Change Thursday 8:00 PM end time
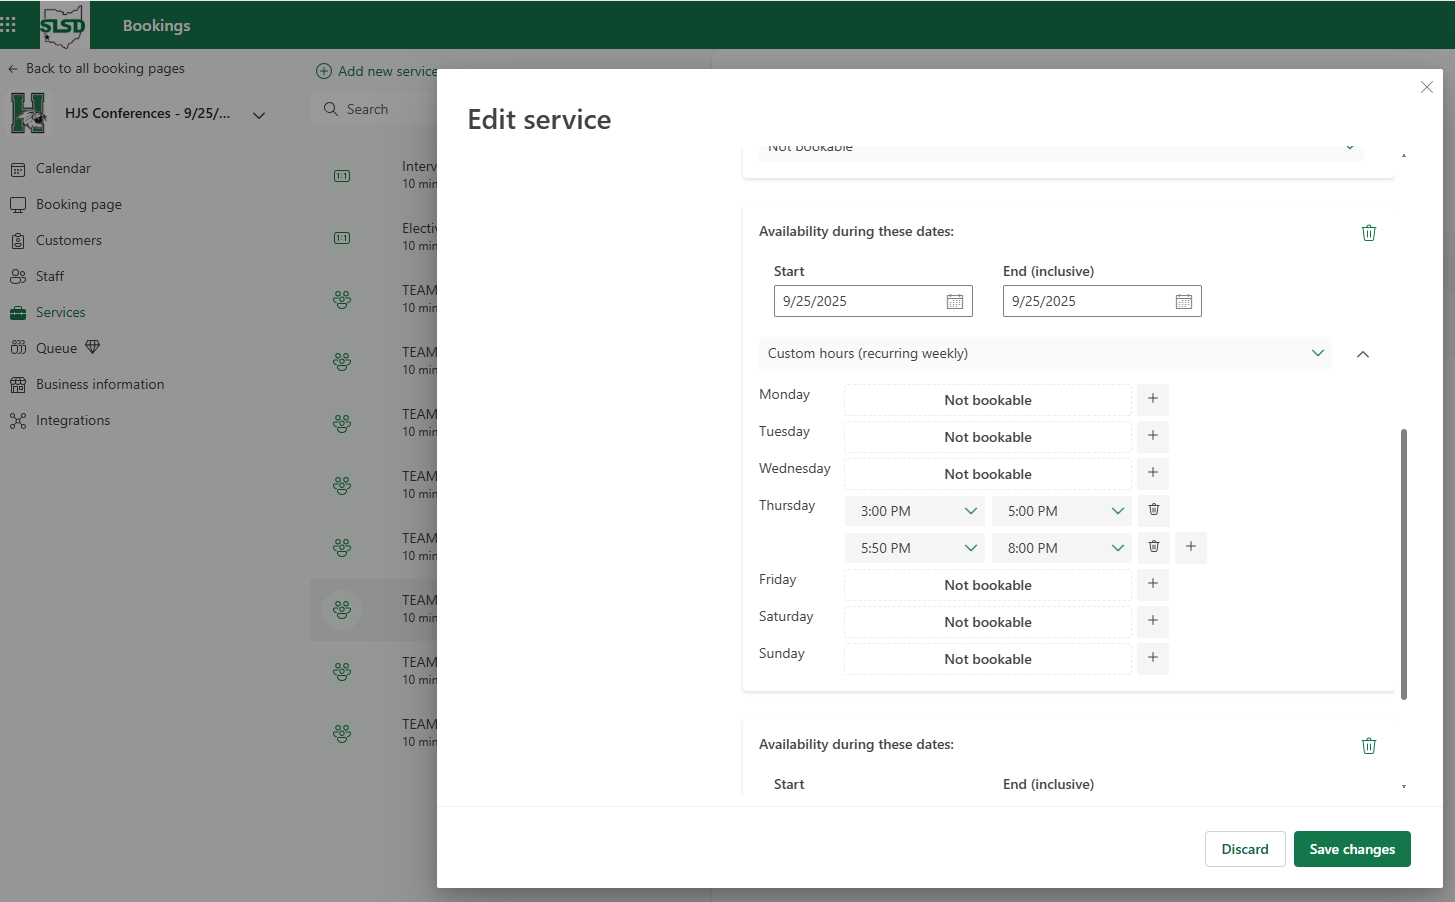This screenshot has width=1455, height=902. 1062,548
